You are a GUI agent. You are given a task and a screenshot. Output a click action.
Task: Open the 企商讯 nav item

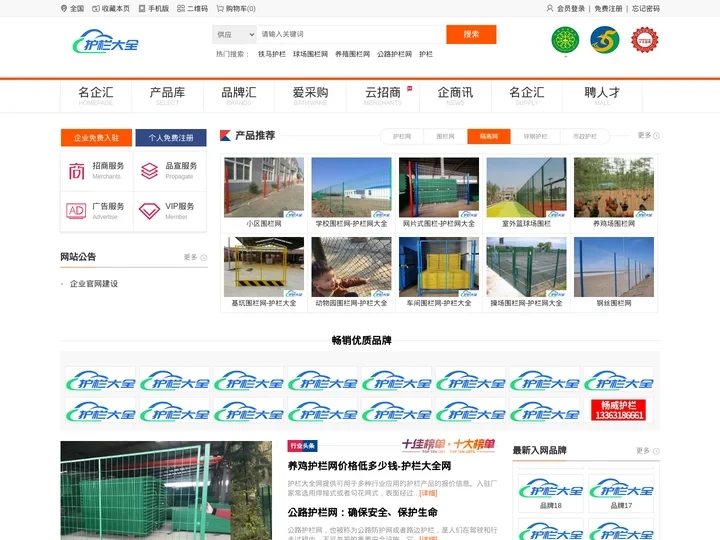(x=455, y=96)
